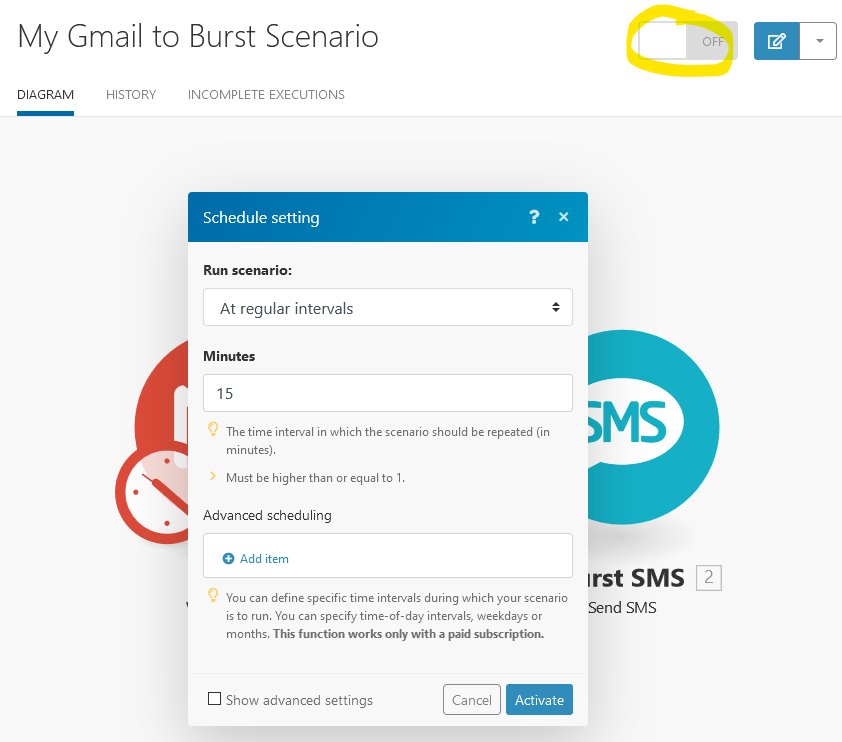
Task: Open the Run scenario dropdown
Action: [x=388, y=307]
